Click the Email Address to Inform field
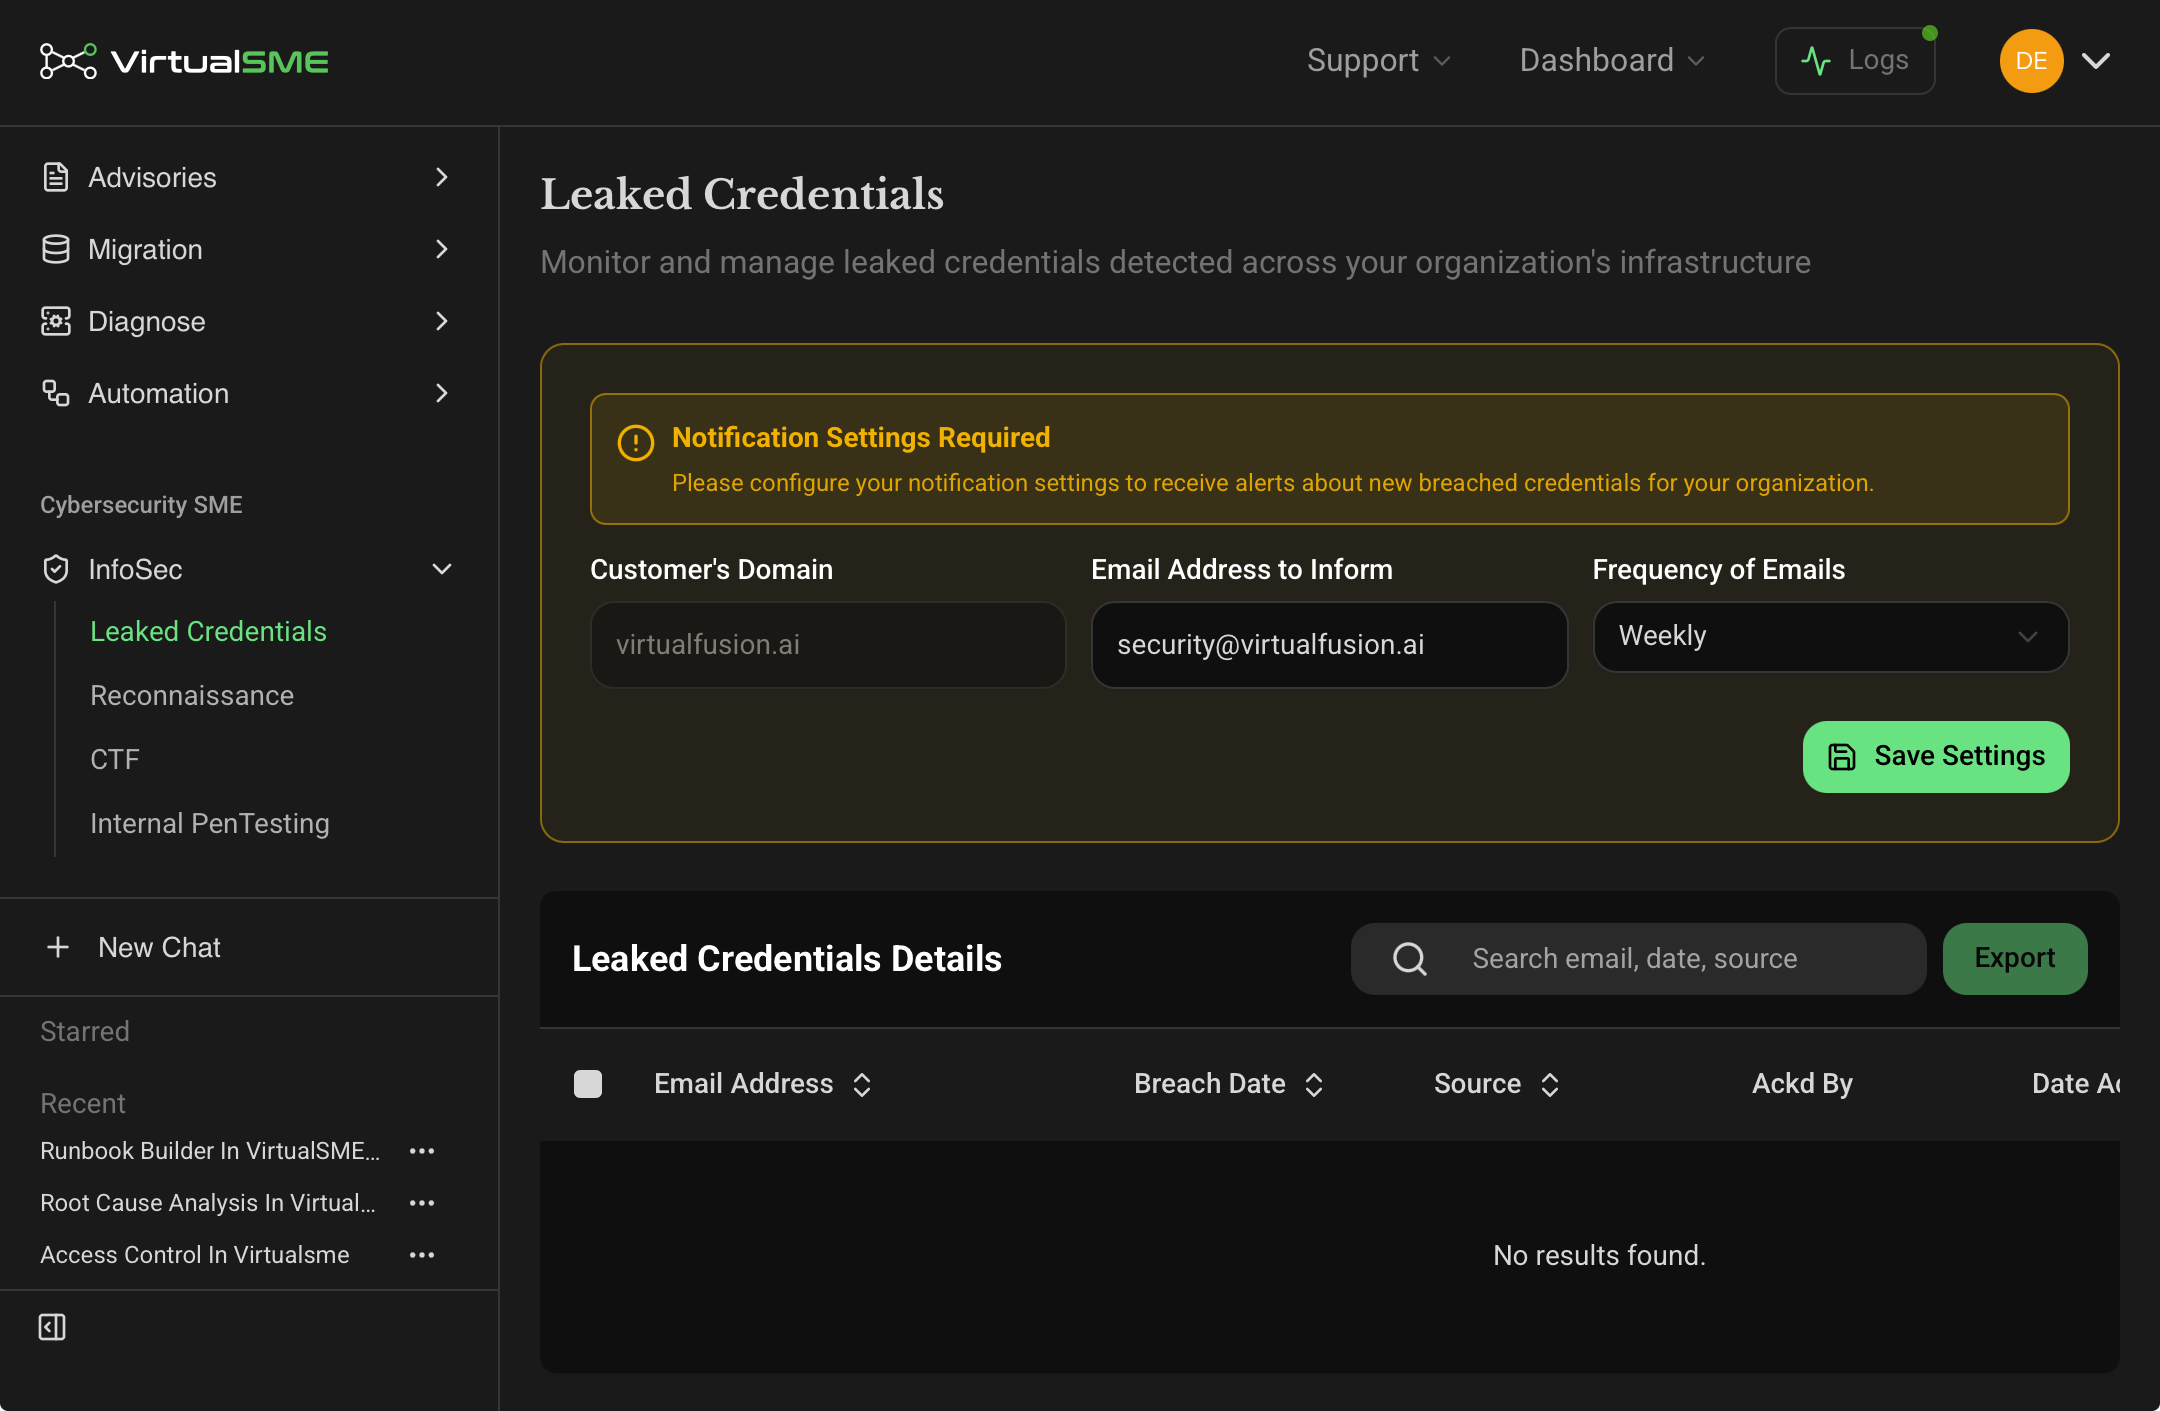This screenshot has height=1411, width=2160. [x=1329, y=644]
